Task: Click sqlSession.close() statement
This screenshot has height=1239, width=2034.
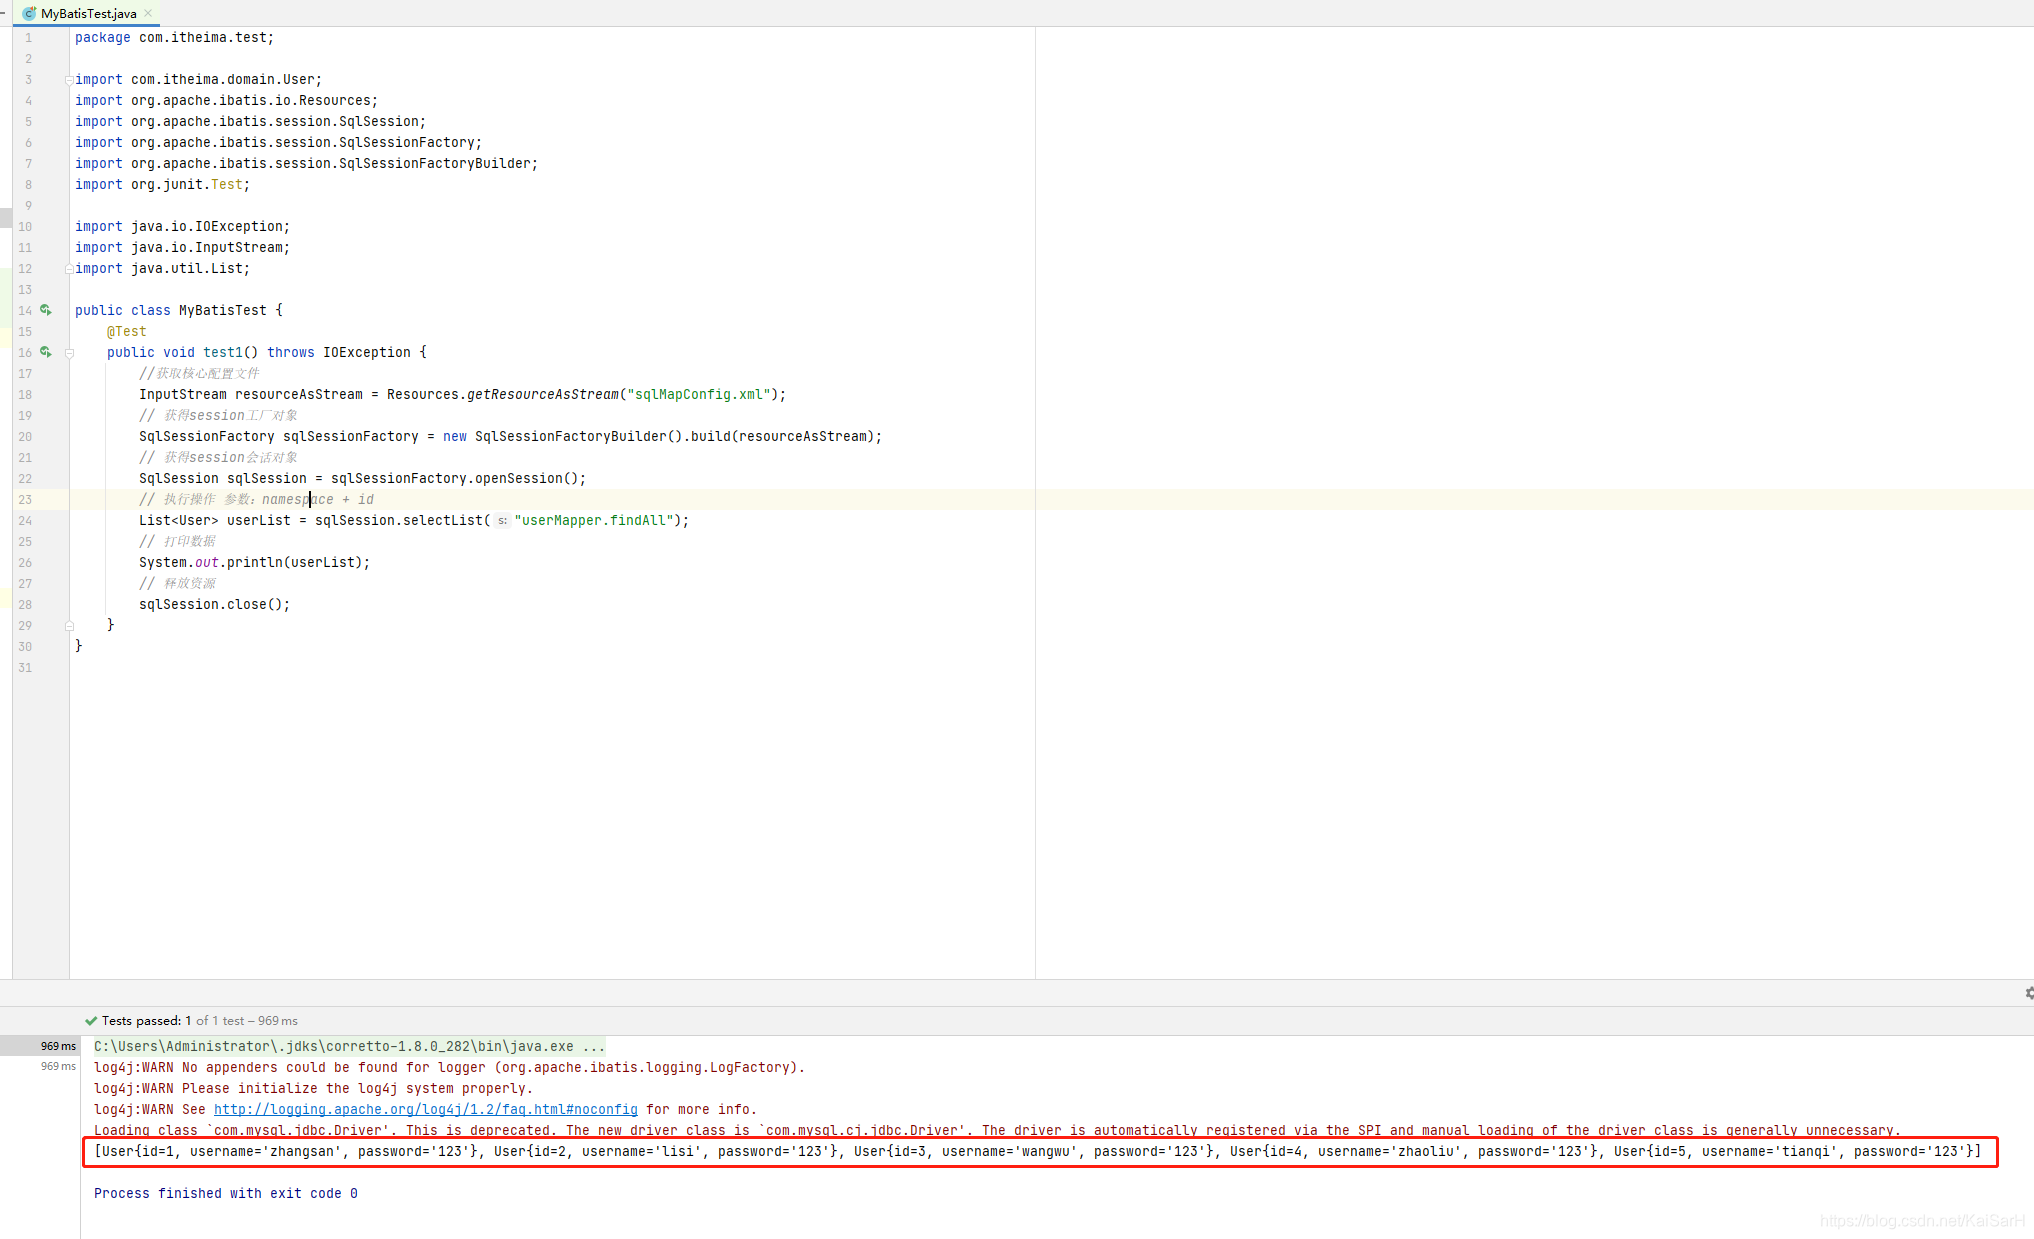Action: click(214, 604)
